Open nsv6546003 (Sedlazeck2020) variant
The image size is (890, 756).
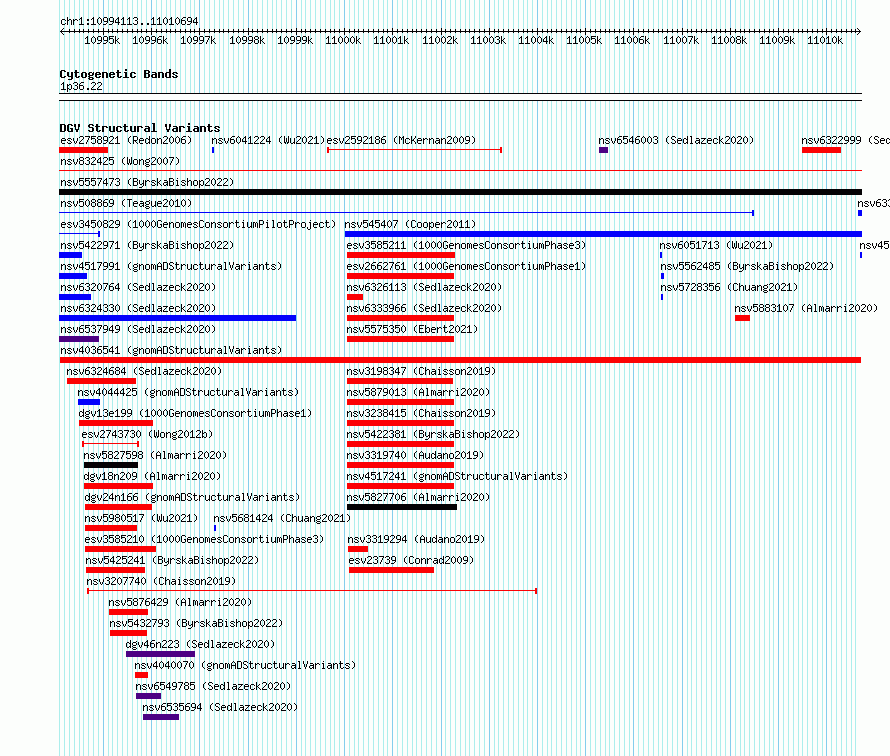tap(676, 140)
